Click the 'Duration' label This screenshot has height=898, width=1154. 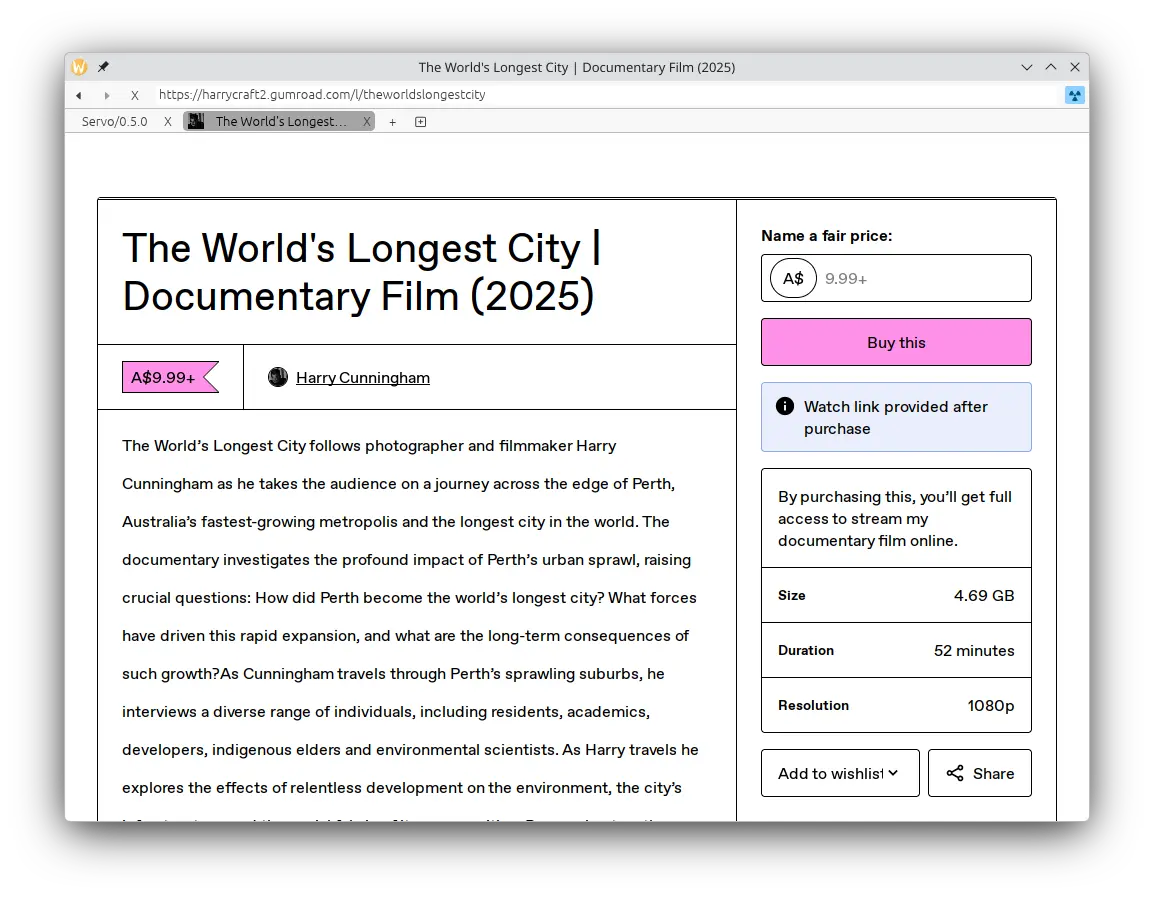click(x=806, y=651)
